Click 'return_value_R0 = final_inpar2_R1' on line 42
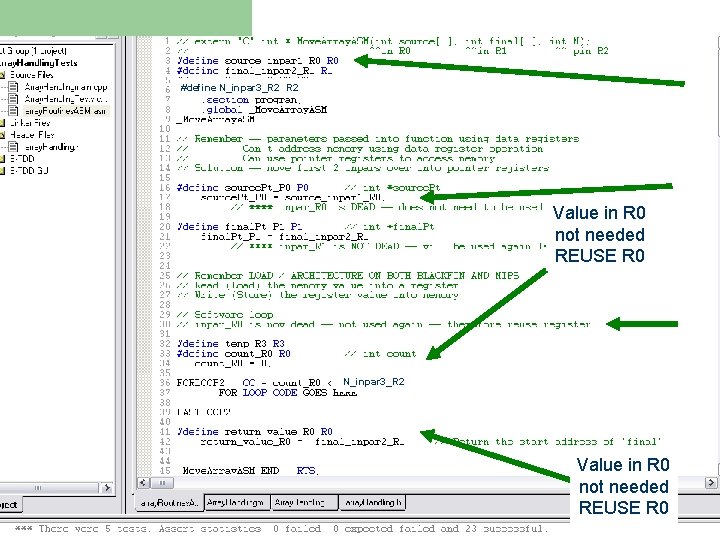 point(302,442)
